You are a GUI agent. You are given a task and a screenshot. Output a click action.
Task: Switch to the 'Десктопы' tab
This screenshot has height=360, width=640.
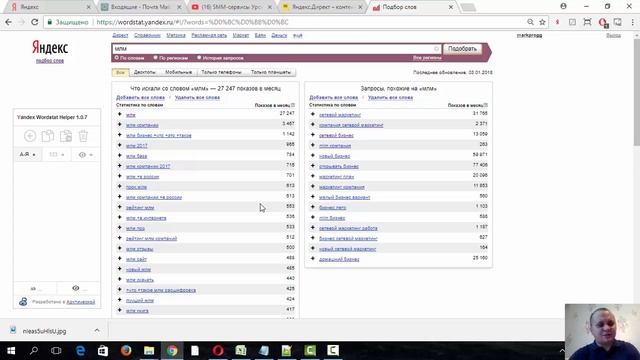[x=145, y=72]
